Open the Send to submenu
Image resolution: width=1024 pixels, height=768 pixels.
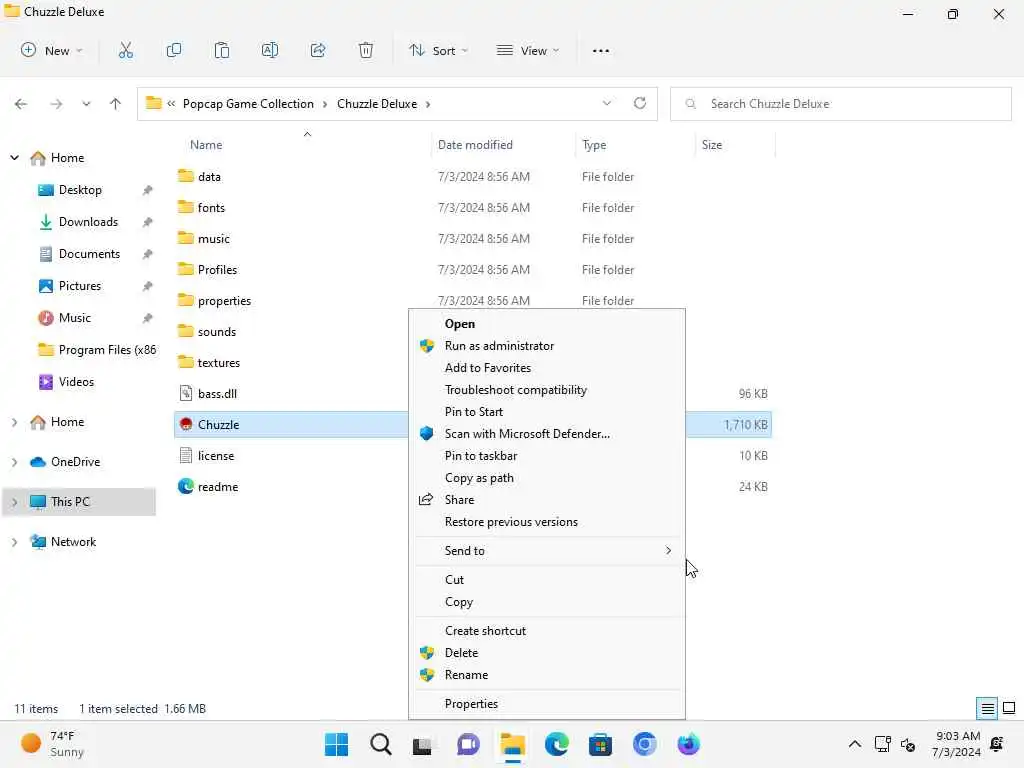point(547,551)
